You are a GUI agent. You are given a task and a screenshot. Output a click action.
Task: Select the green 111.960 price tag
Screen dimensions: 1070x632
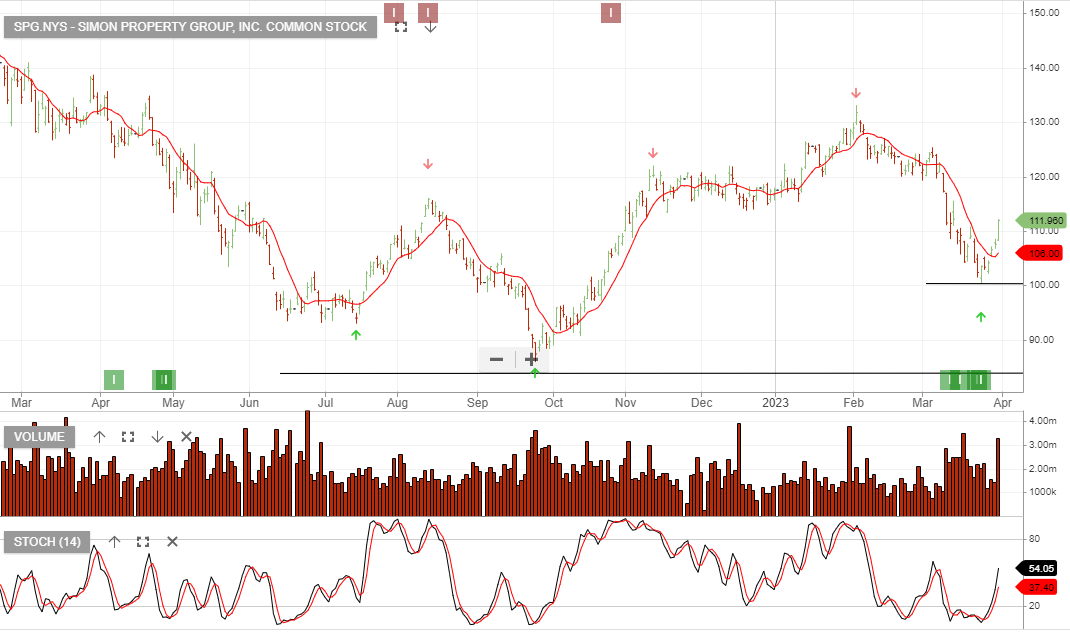1040,221
